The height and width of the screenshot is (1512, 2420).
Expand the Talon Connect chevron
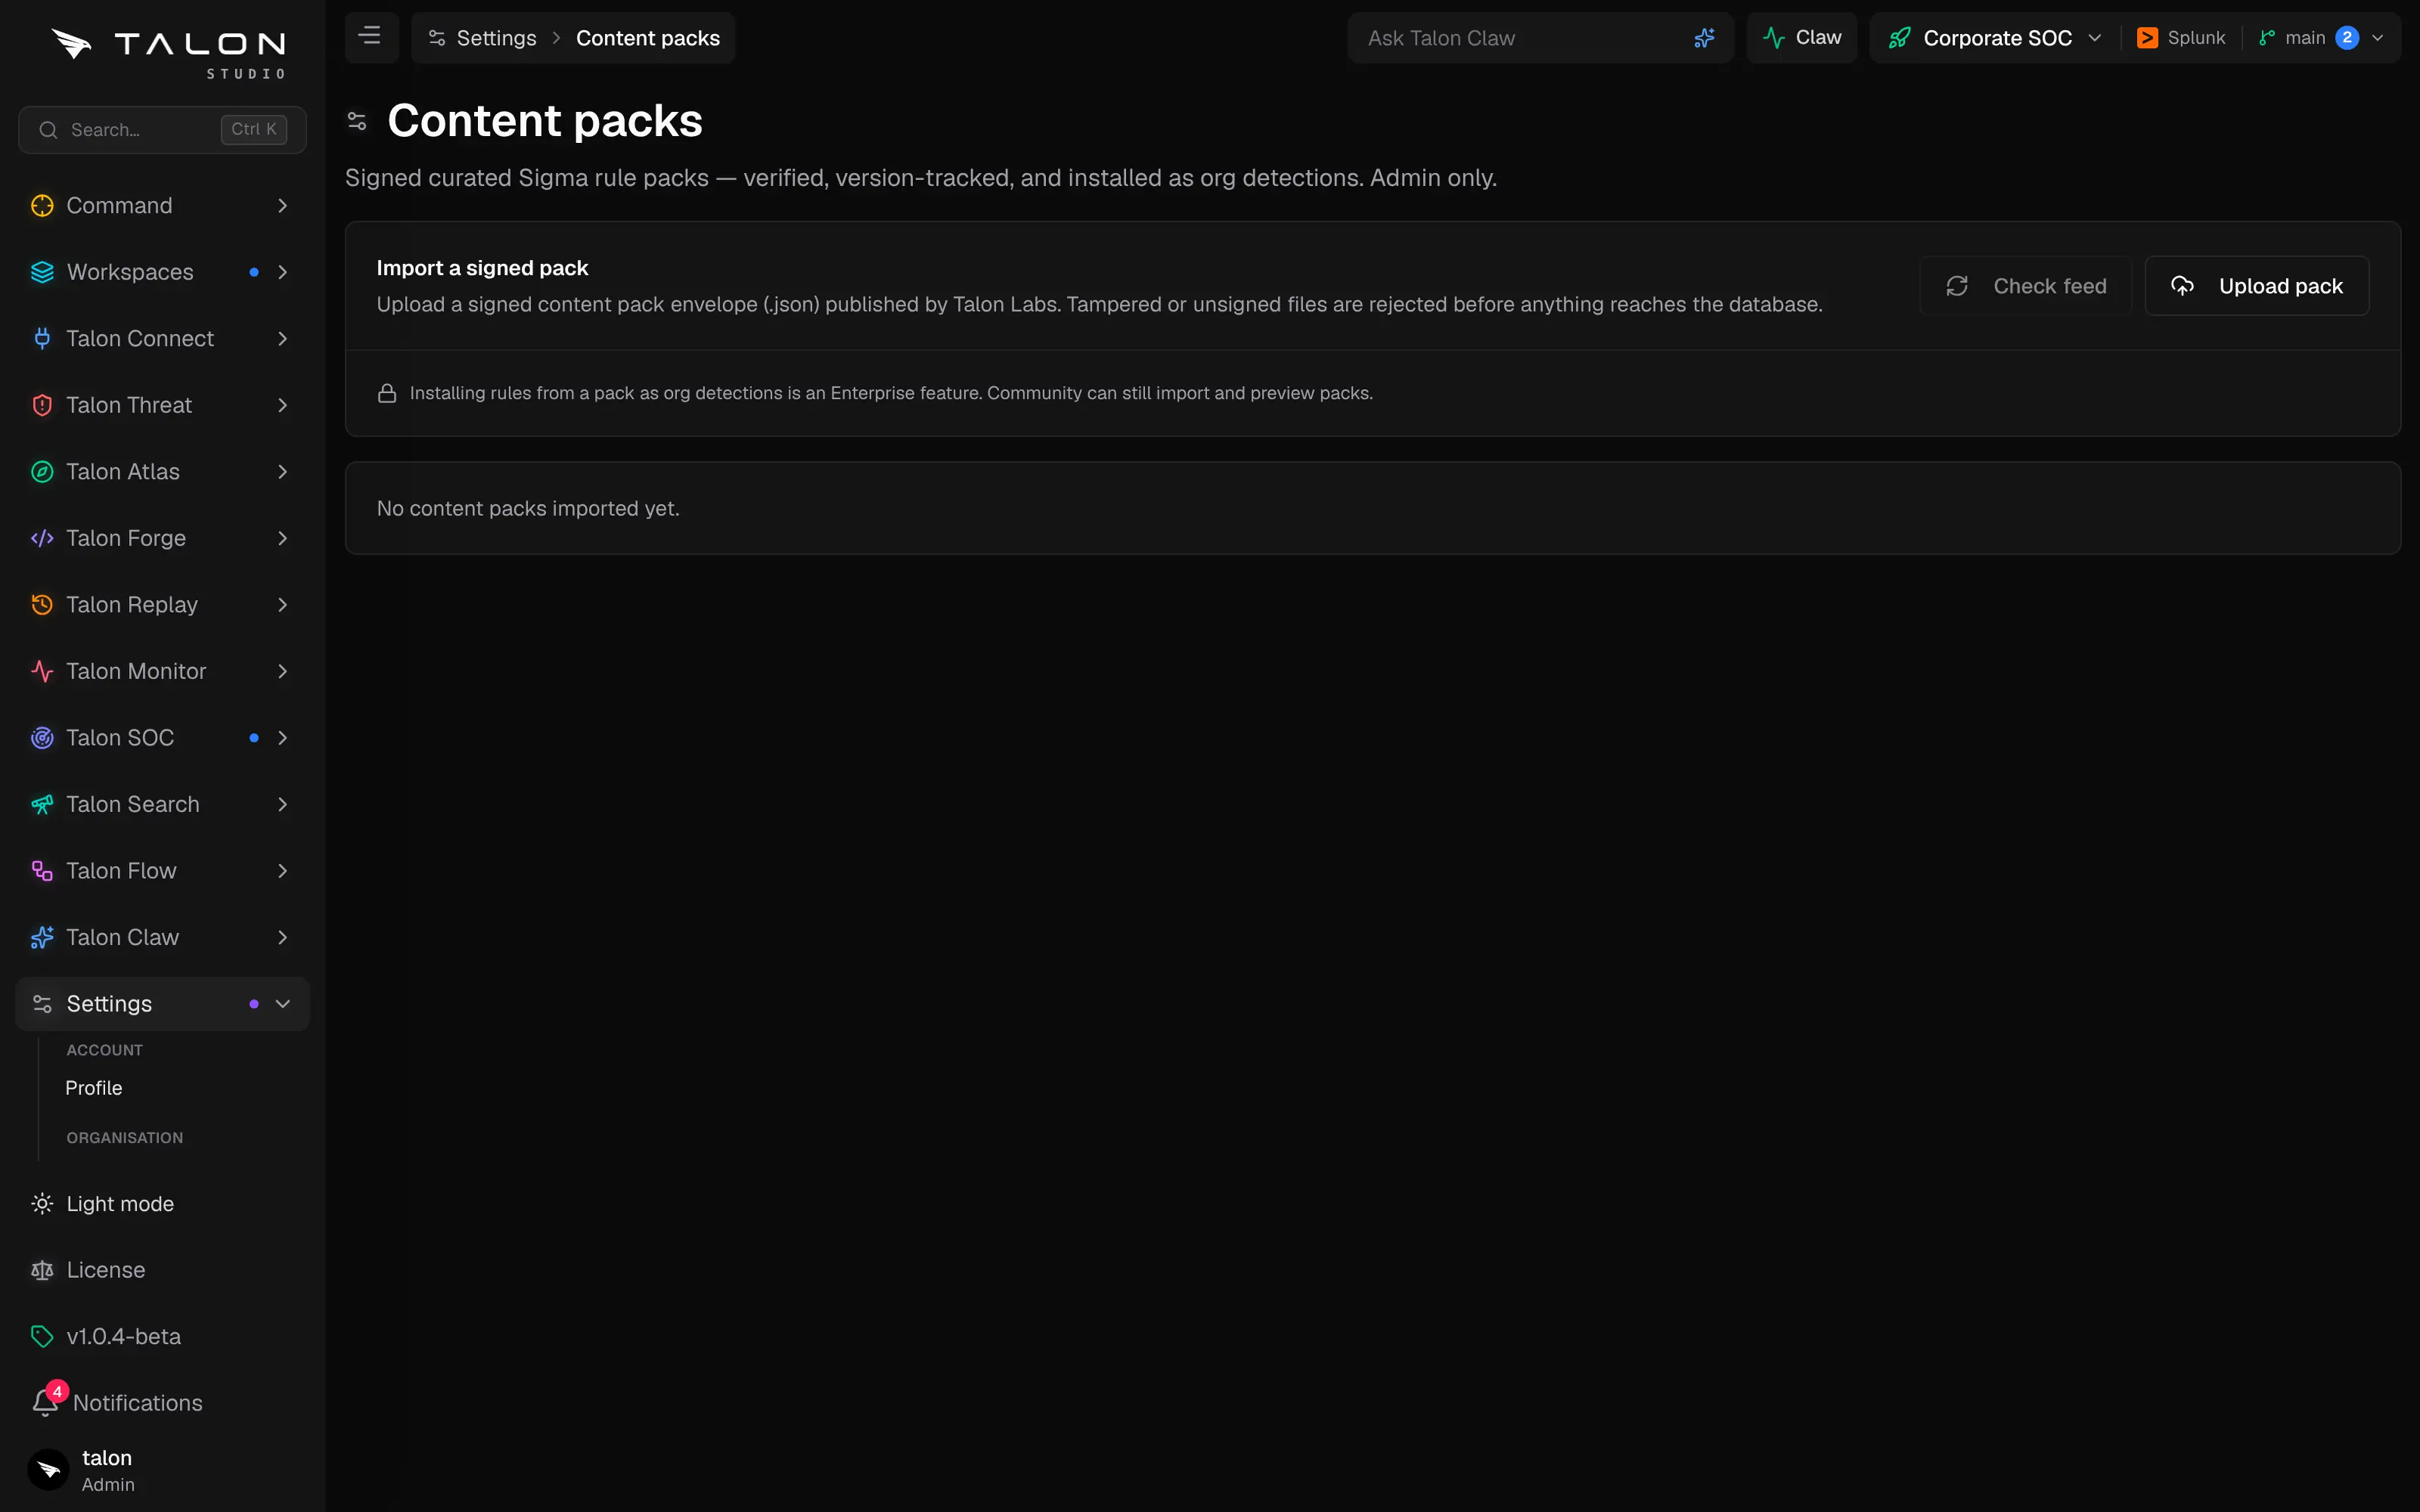[283, 339]
